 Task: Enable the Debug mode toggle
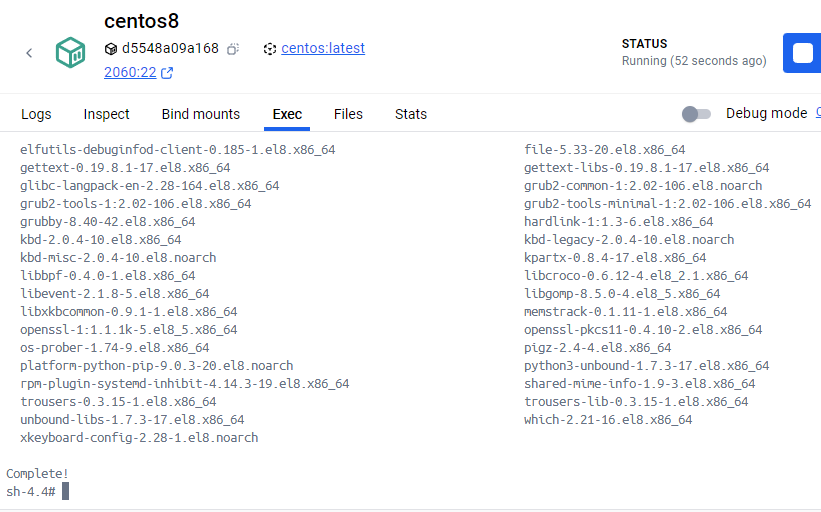coord(696,114)
